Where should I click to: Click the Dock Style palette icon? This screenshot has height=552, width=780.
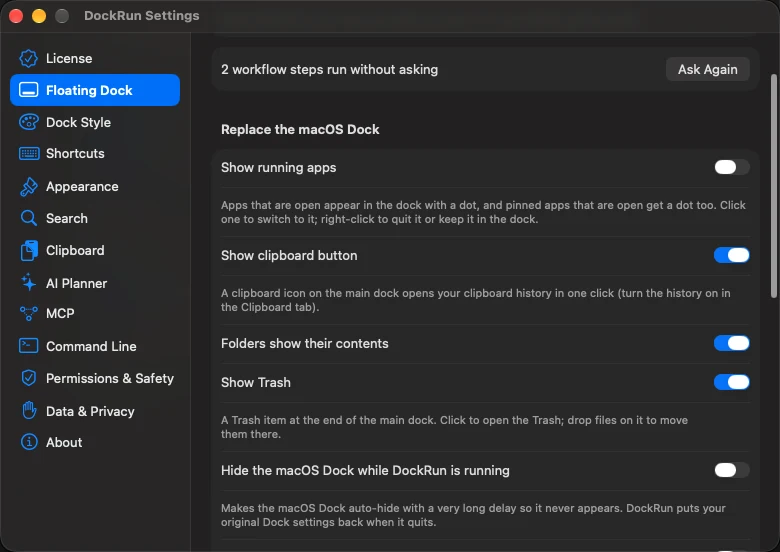pos(28,122)
